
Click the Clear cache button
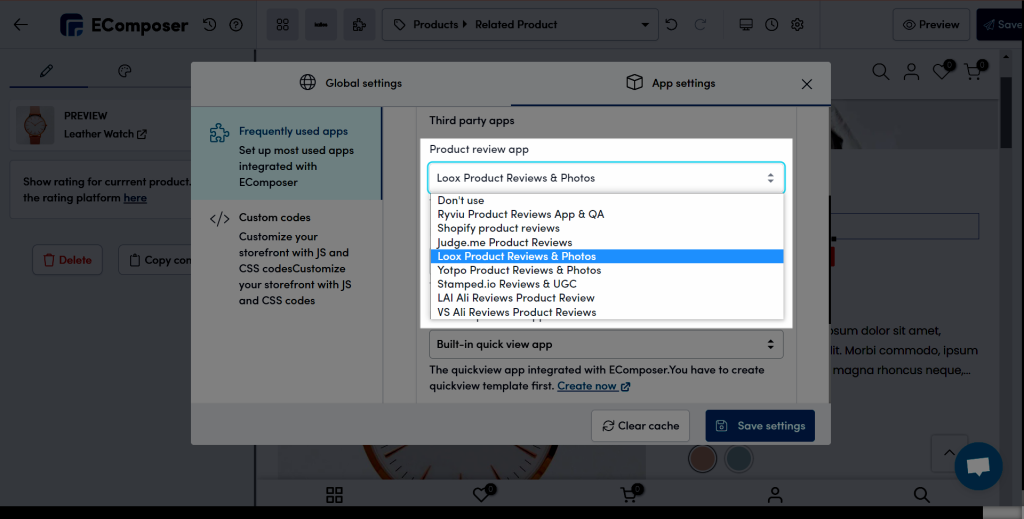point(641,426)
